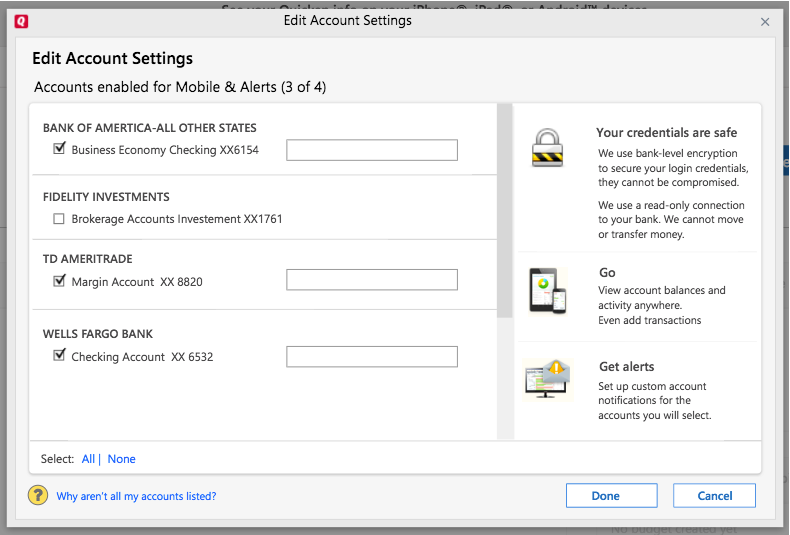The height and width of the screenshot is (535, 790).
Task: Click the accounts list vertical scrollbar thumb
Action: tap(504, 211)
